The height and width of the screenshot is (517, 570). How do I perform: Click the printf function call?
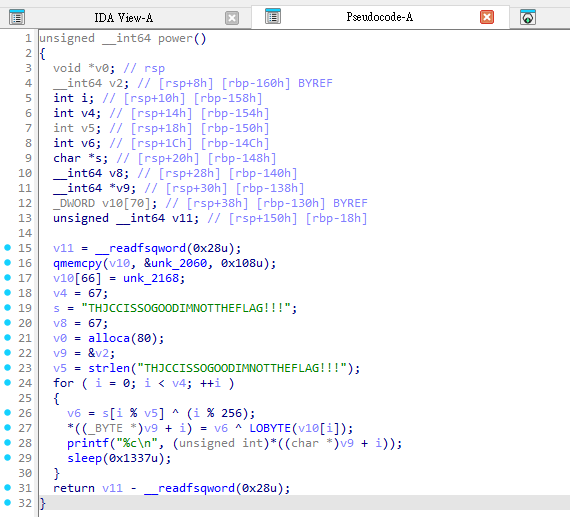[x=88, y=443]
